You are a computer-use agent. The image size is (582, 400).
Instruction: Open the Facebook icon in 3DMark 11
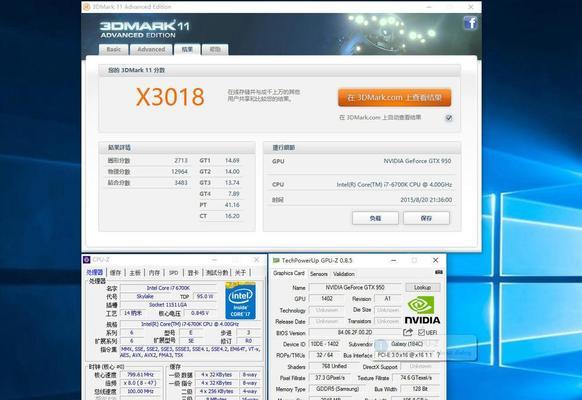coord(471,23)
